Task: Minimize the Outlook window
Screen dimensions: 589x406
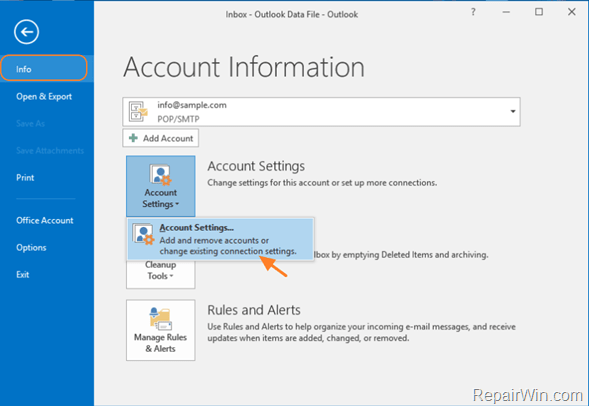Action: click(x=506, y=12)
